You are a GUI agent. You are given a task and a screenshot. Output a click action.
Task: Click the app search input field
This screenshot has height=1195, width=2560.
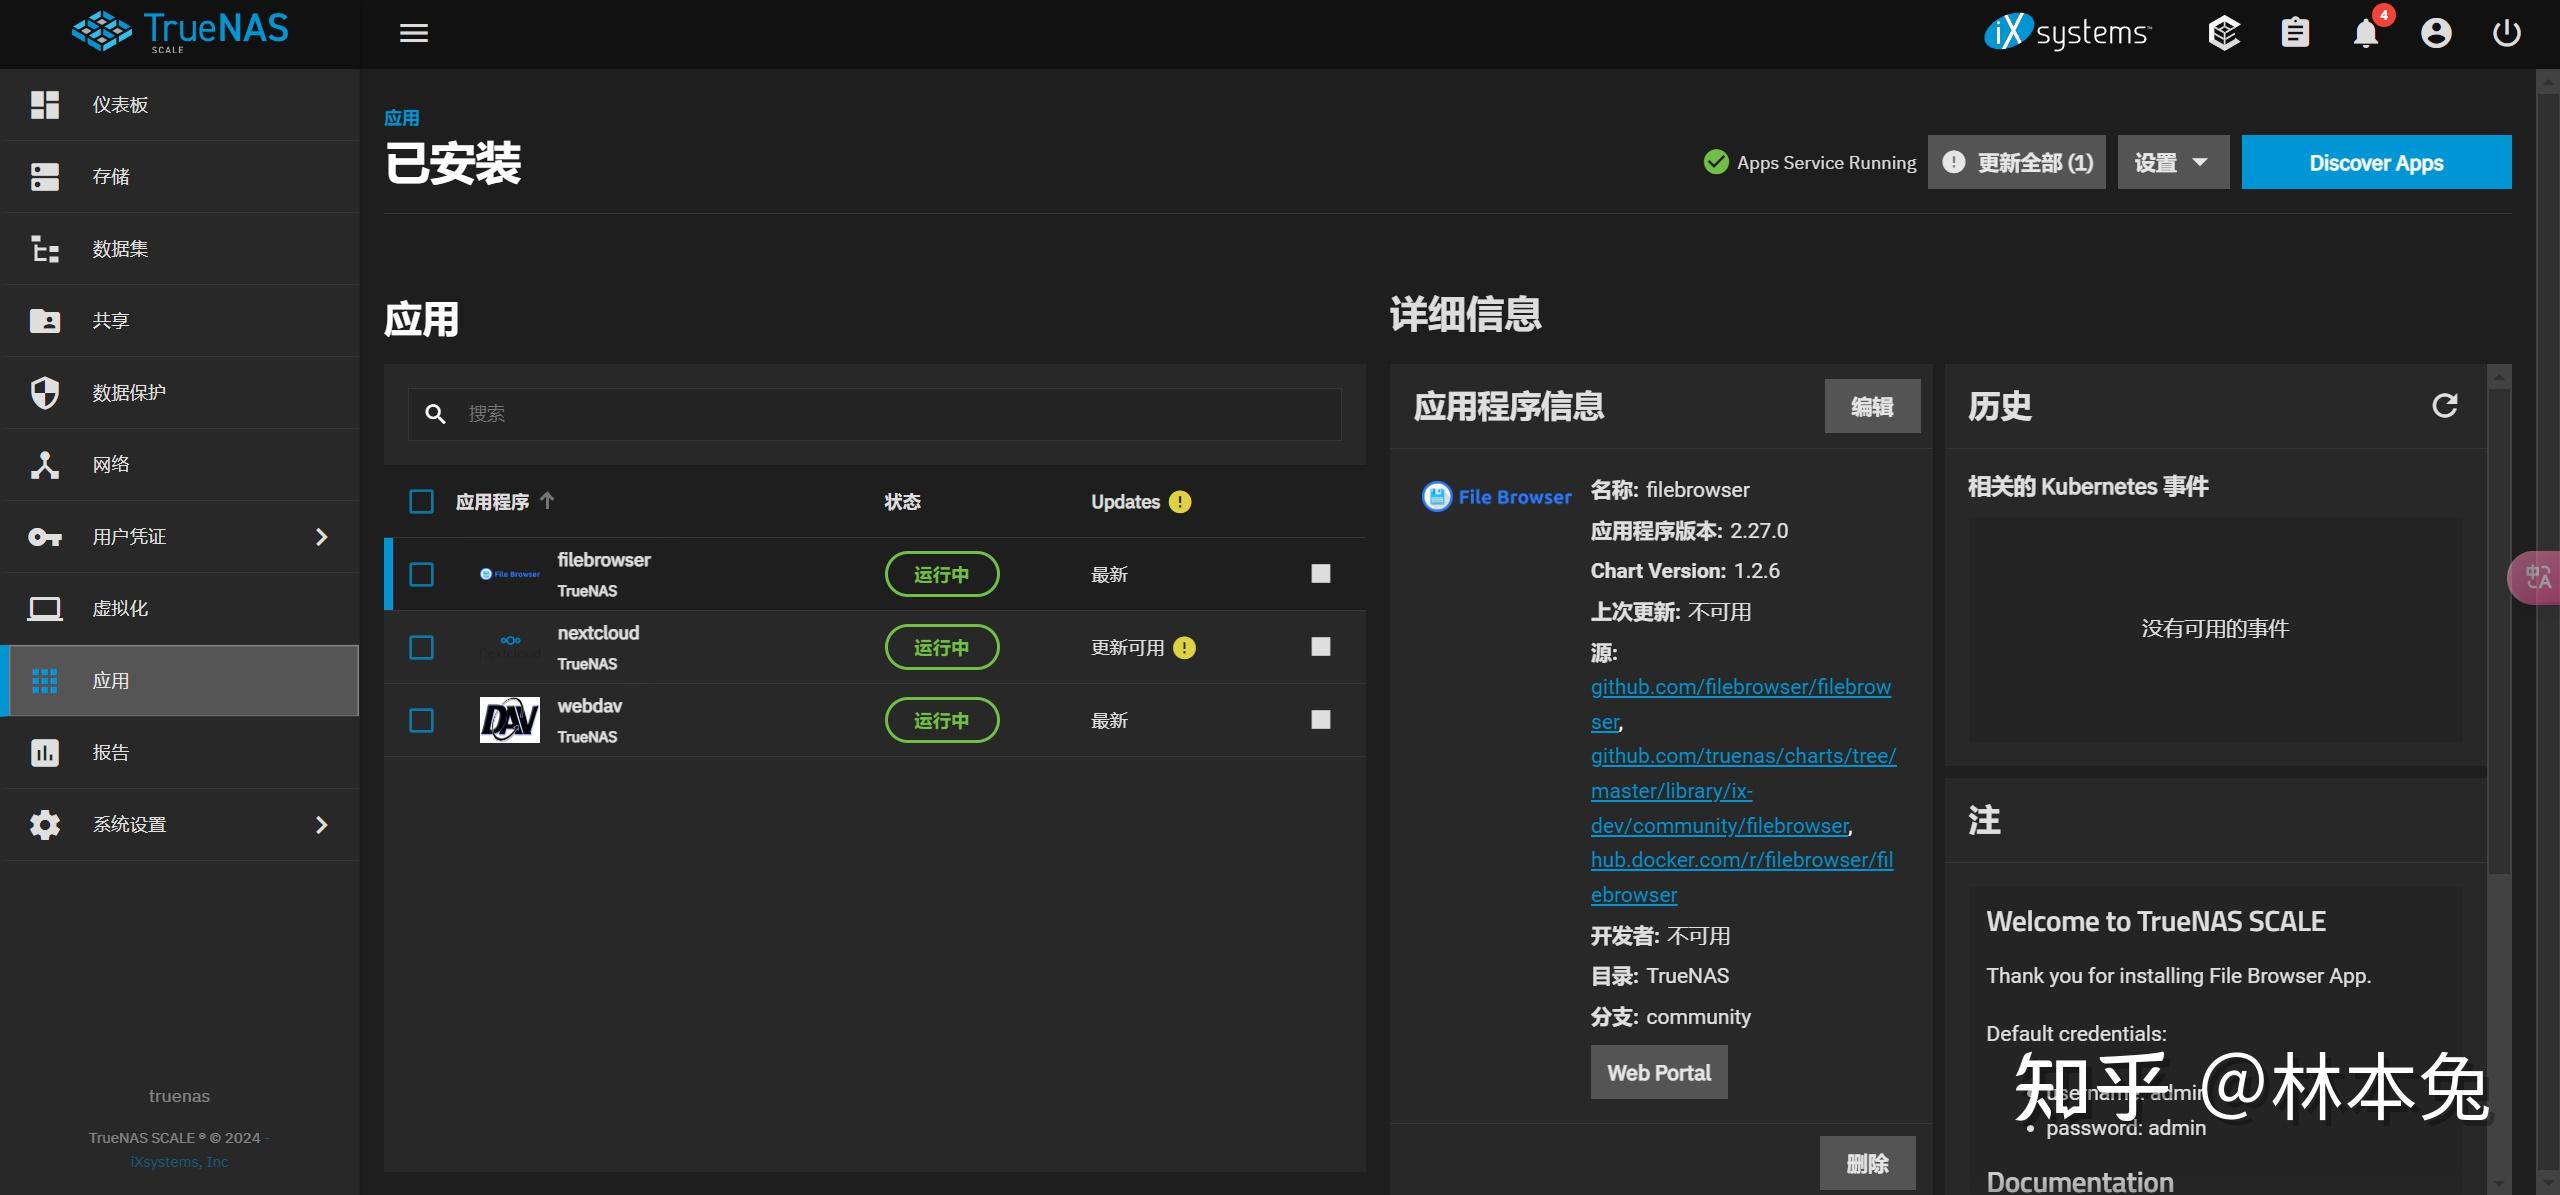[873, 413]
